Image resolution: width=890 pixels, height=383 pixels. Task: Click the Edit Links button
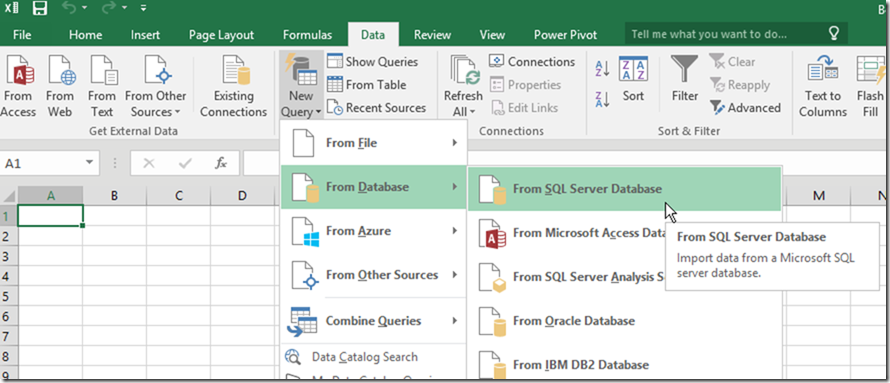pos(524,108)
